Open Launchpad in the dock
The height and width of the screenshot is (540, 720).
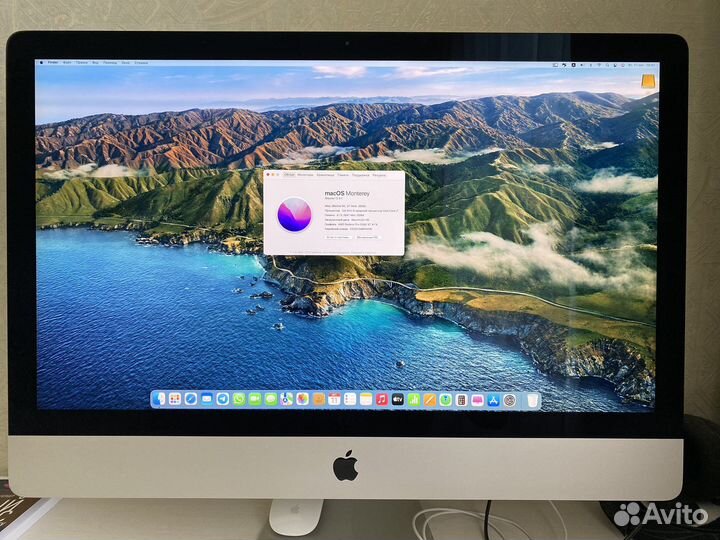(x=175, y=399)
